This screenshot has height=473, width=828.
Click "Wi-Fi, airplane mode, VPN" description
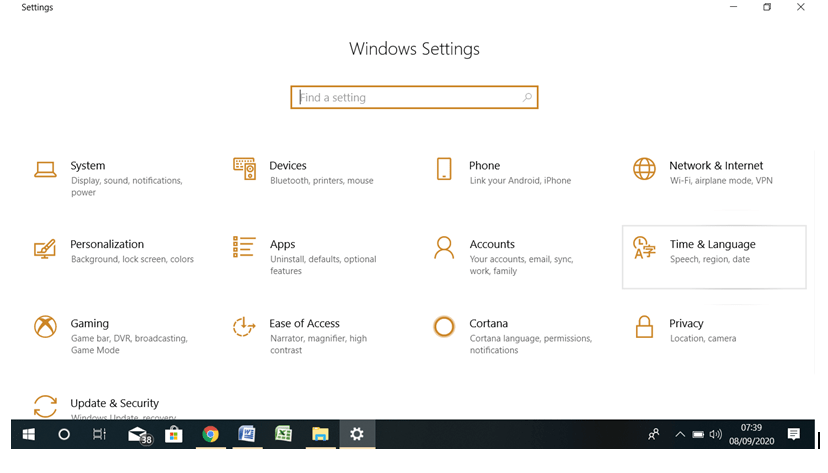721,181
